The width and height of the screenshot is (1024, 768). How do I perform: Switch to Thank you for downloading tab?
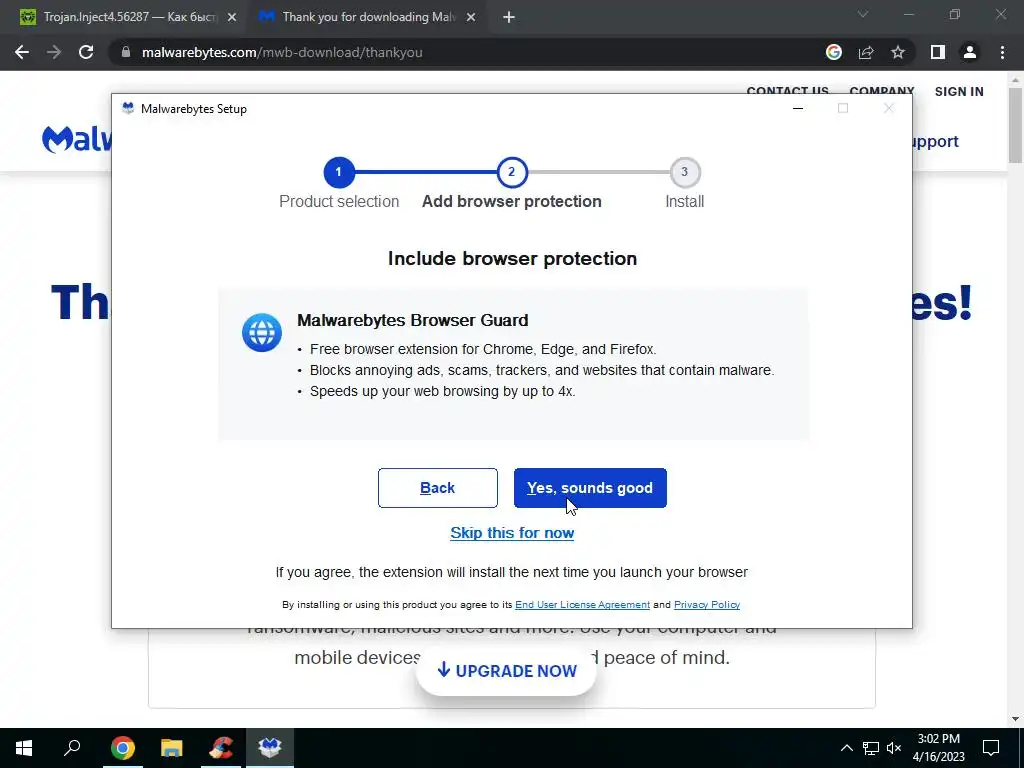click(x=366, y=17)
